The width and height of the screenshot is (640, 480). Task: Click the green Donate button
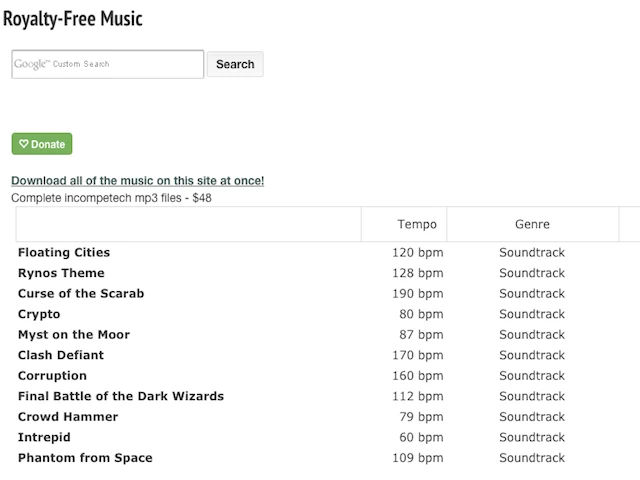(42, 144)
